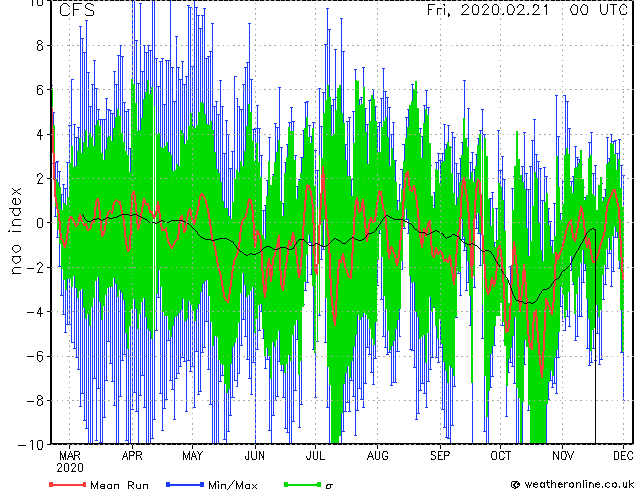Click the NOV month label
The image size is (634, 490).
pos(563,456)
